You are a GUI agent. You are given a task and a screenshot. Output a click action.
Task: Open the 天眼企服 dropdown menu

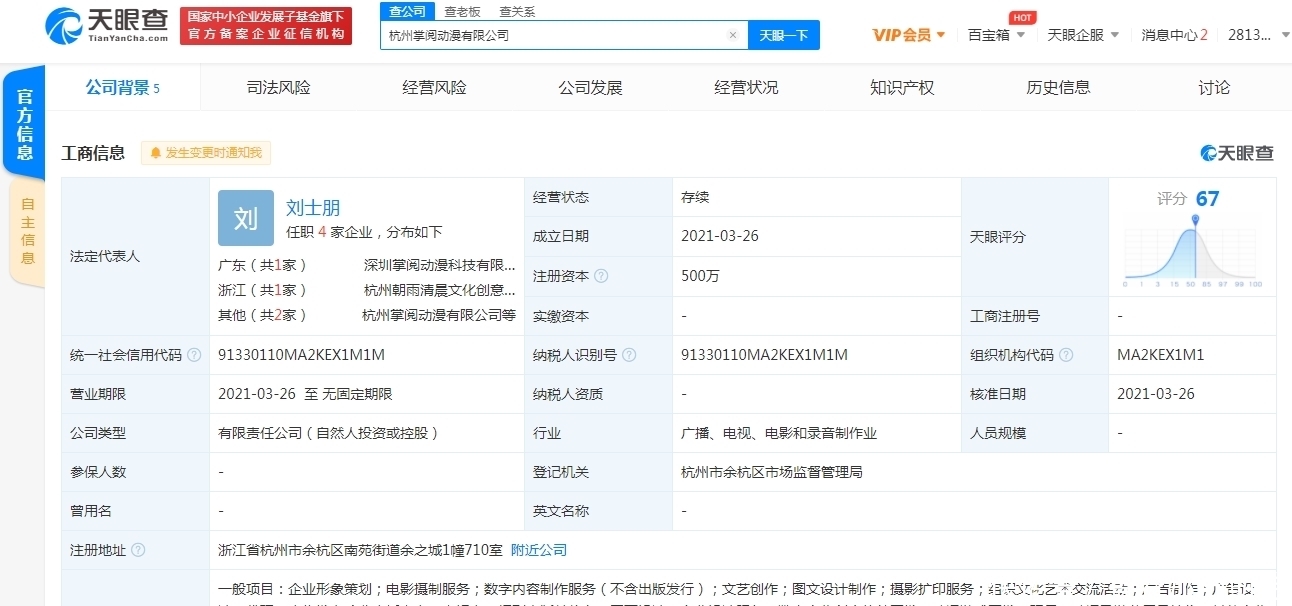(x=1082, y=35)
